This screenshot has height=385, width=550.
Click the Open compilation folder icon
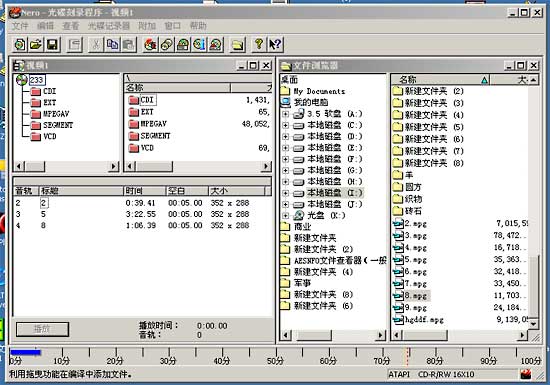pos(36,45)
